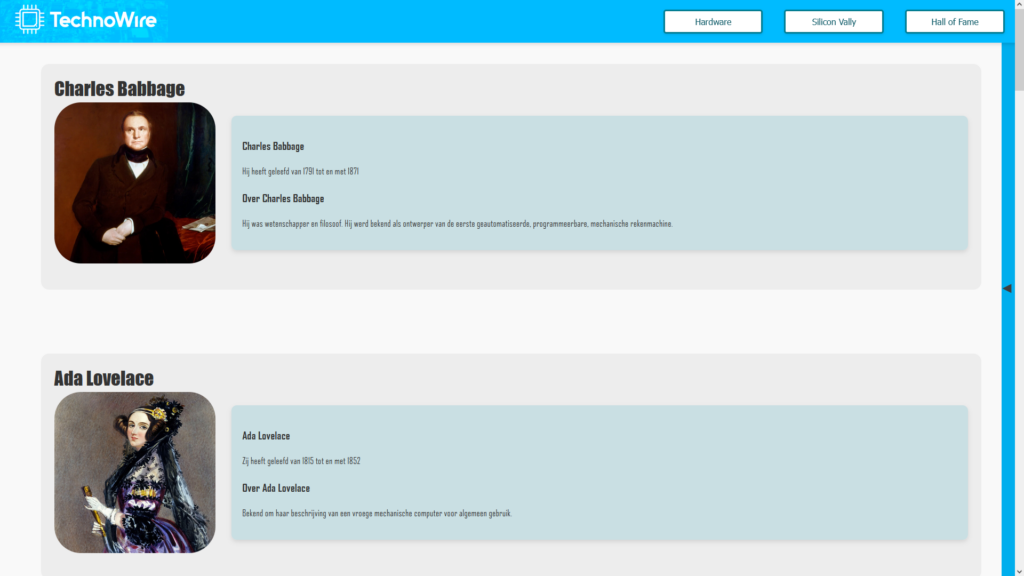This screenshot has height=576, width=1024.
Task: Click the Lovelace description about mechanische computer
Action: click(x=376, y=513)
